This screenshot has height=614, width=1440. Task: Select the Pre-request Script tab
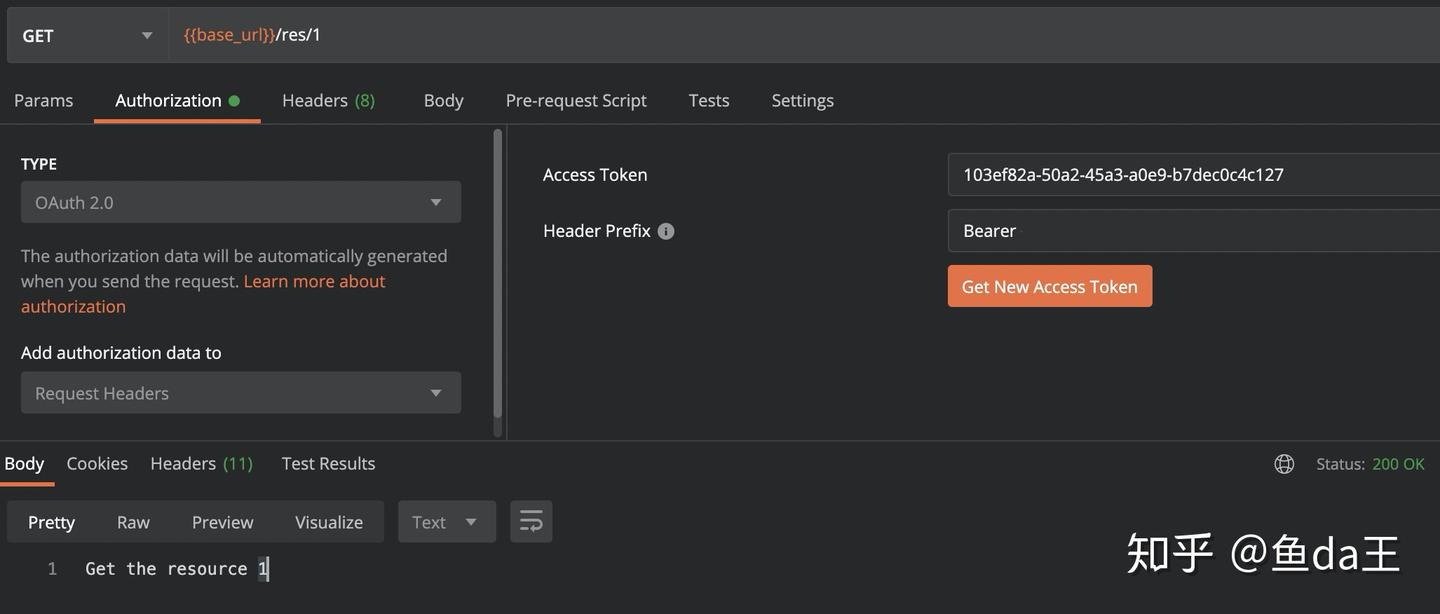tap(576, 100)
